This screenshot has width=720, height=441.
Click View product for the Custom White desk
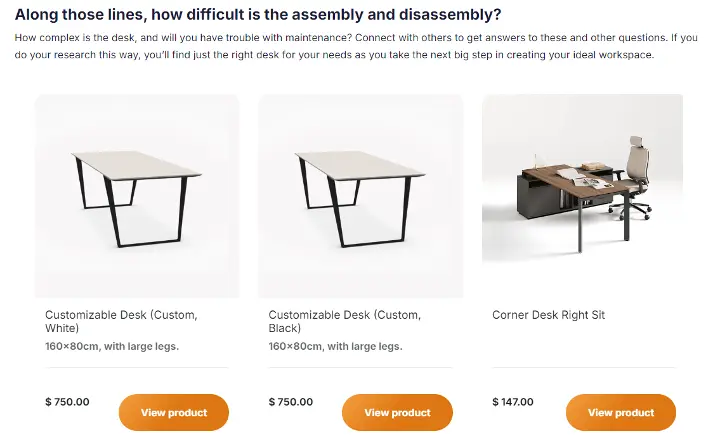pos(173,412)
